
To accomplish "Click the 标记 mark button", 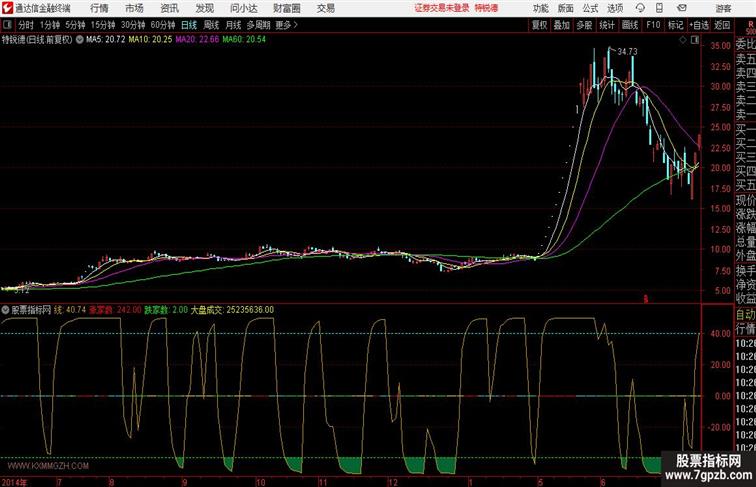I will [675, 25].
